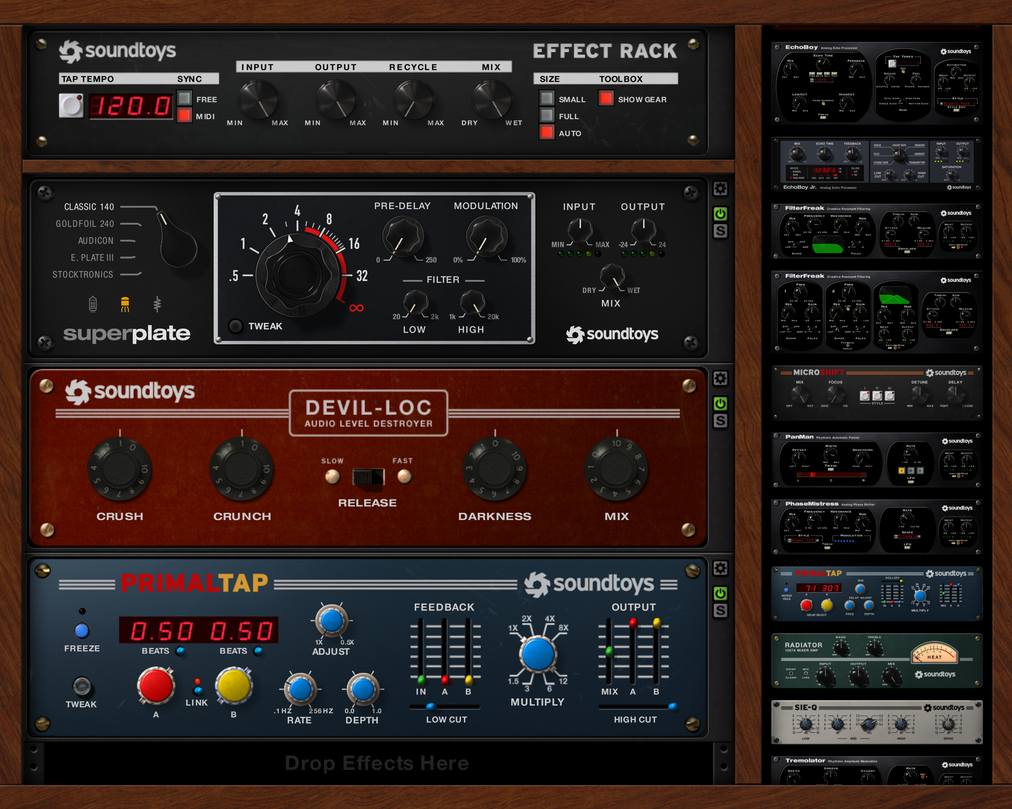
Task: Click the PrimalTap Adjust knob
Action: pos(331,620)
